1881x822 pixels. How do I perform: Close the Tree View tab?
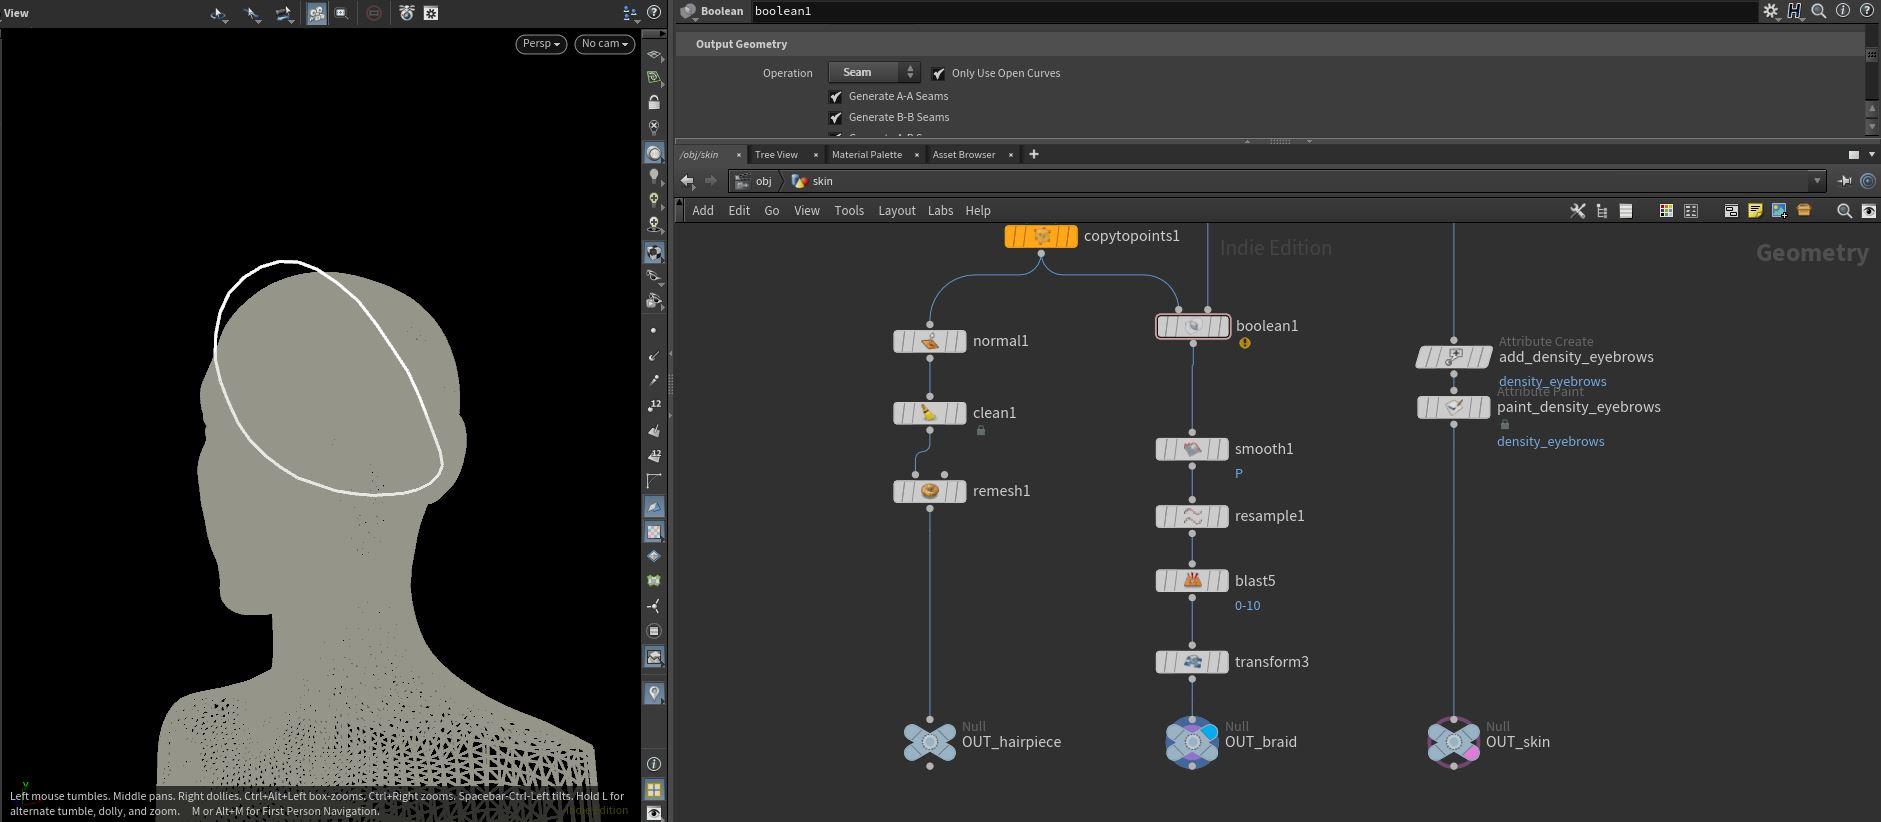(x=816, y=155)
